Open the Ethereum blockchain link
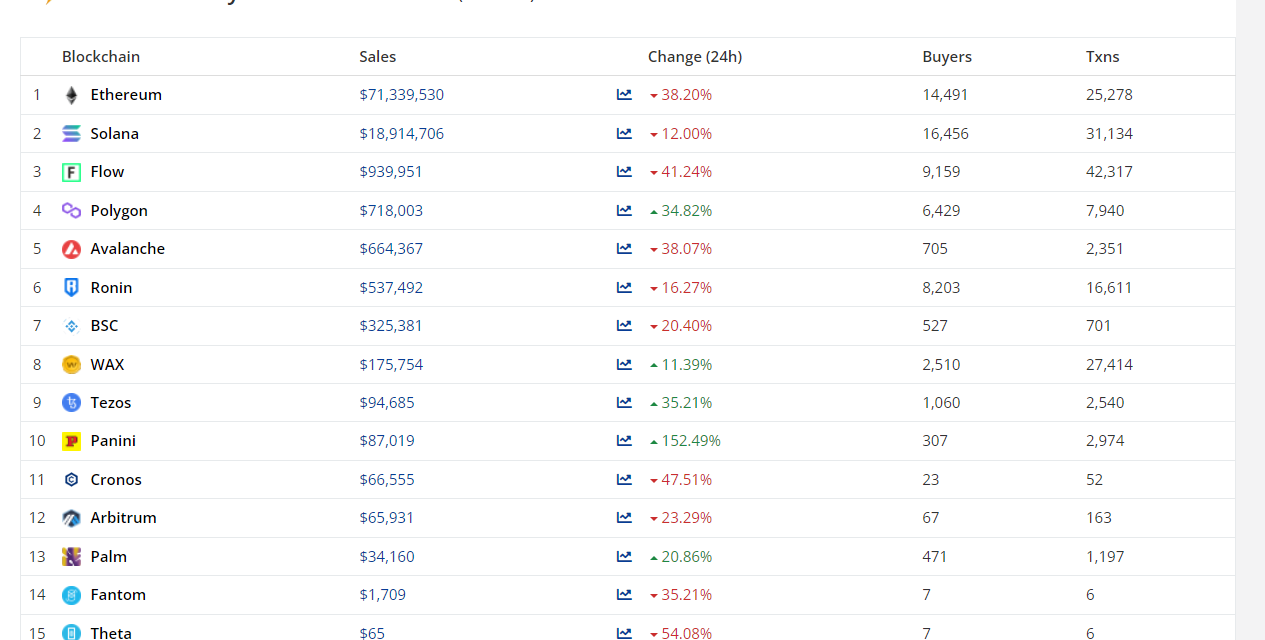This screenshot has height=640, width=1265. point(126,94)
